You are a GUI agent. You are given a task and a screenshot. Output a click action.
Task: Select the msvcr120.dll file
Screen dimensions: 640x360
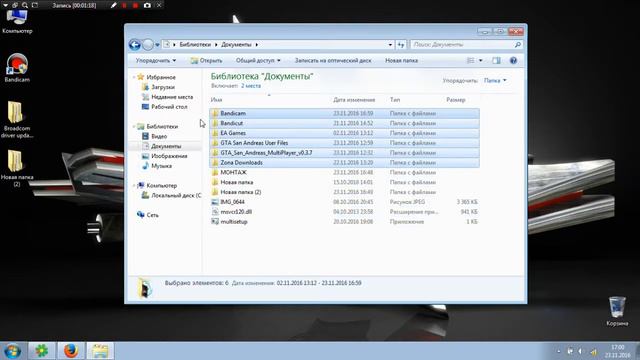(x=344, y=212)
